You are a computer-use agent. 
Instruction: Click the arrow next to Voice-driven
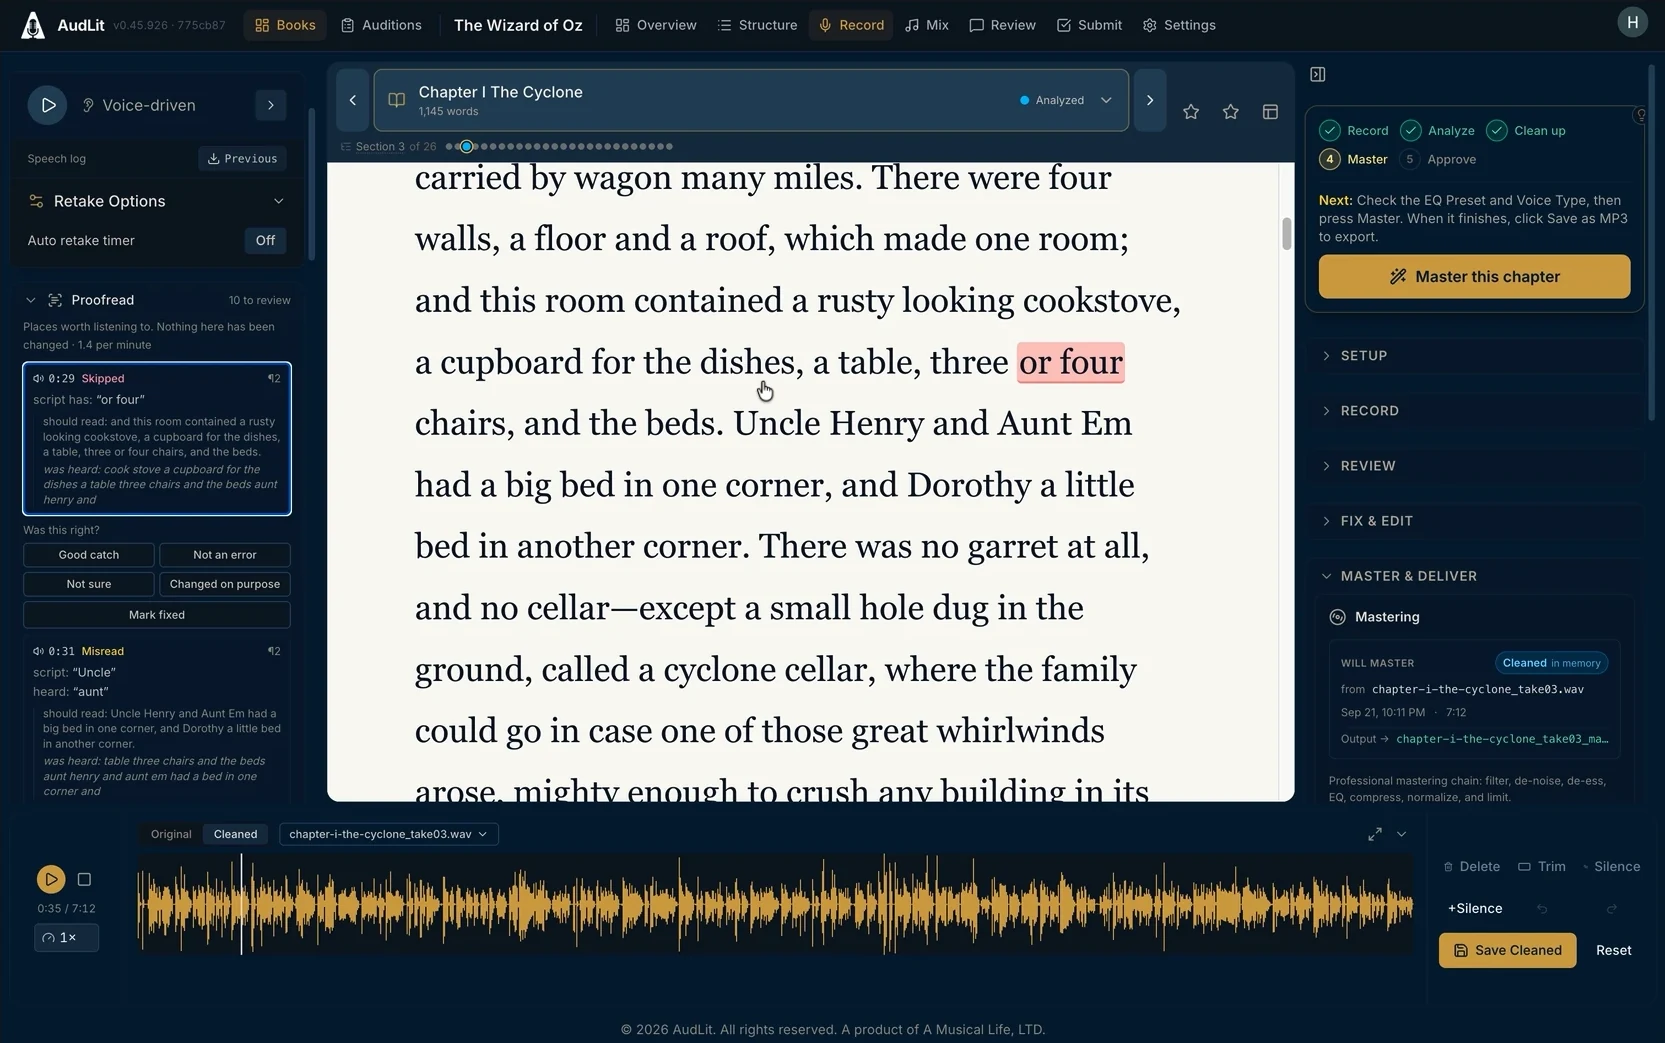click(x=270, y=105)
